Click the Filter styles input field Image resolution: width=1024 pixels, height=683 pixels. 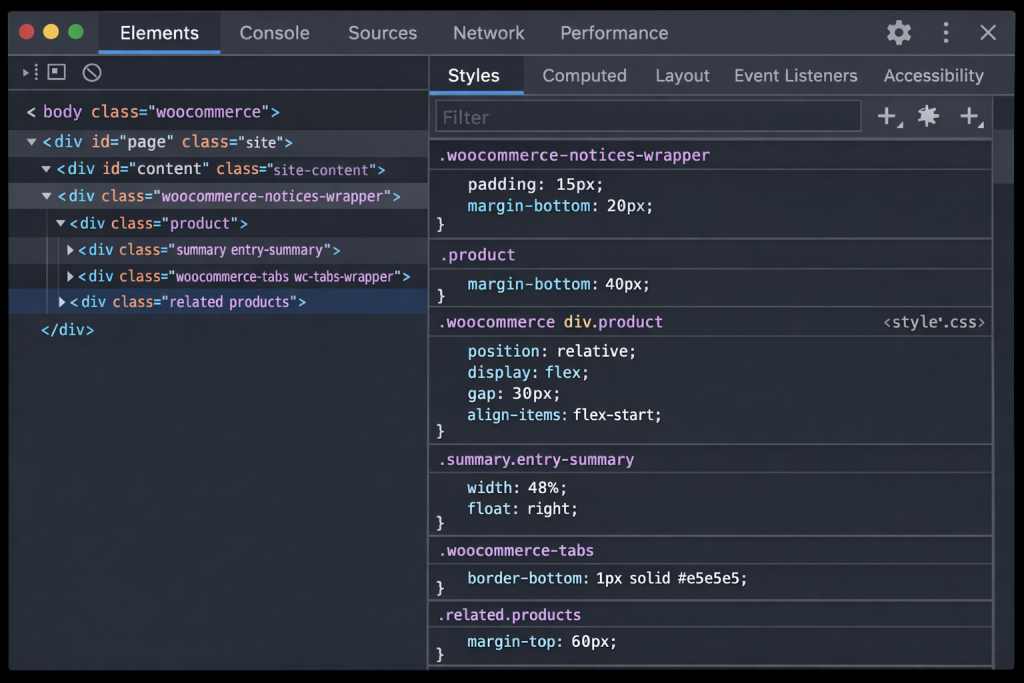[x=648, y=117]
